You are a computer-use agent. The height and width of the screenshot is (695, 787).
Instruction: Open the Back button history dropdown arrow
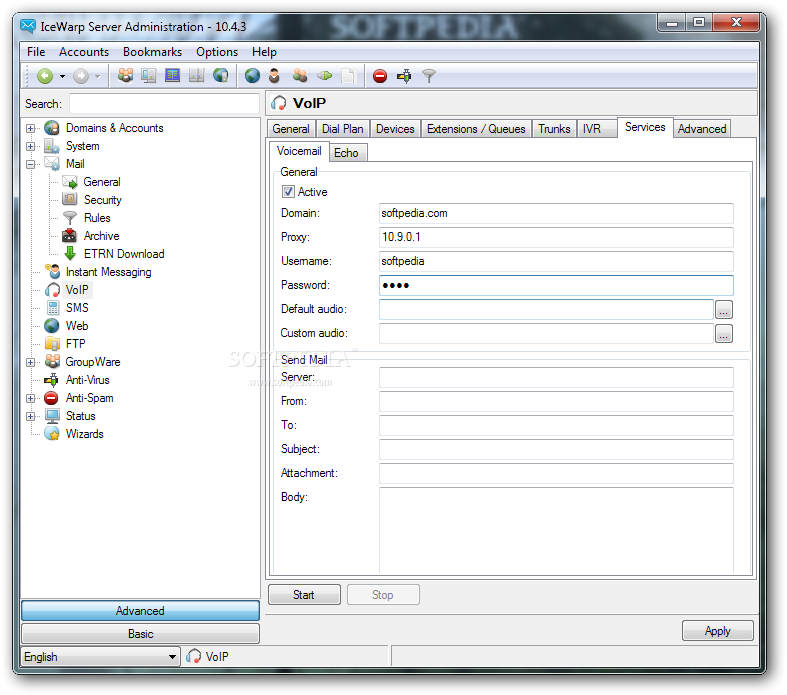(62, 77)
